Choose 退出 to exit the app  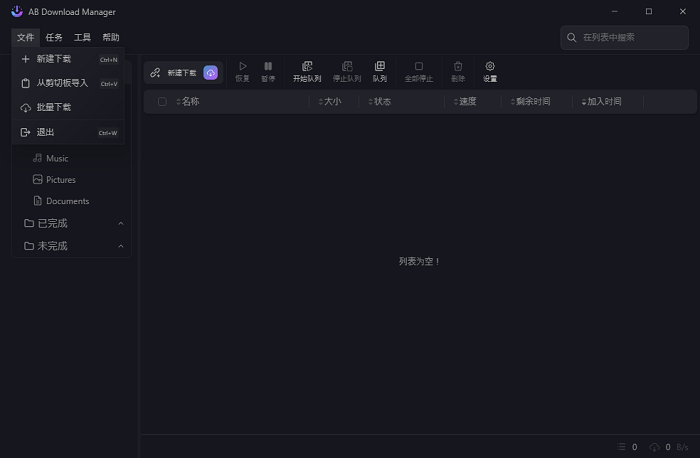[x=68, y=132]
